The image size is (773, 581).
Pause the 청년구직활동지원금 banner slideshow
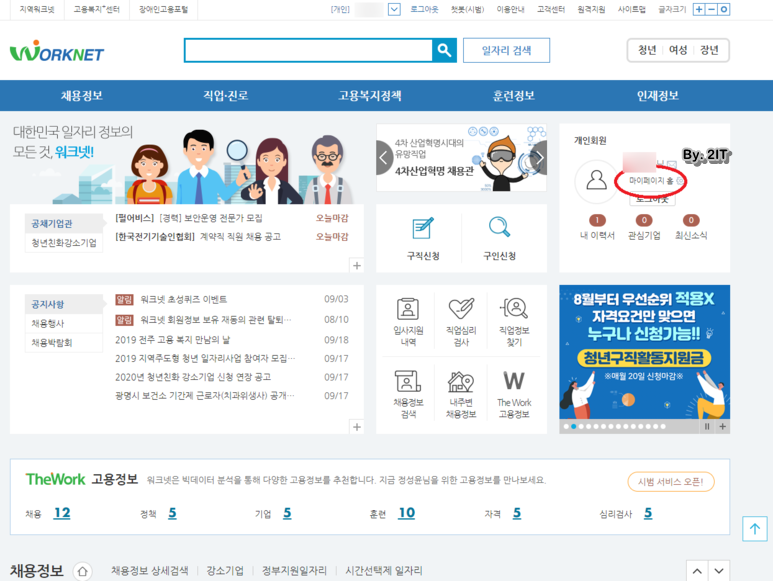(707, 426)
